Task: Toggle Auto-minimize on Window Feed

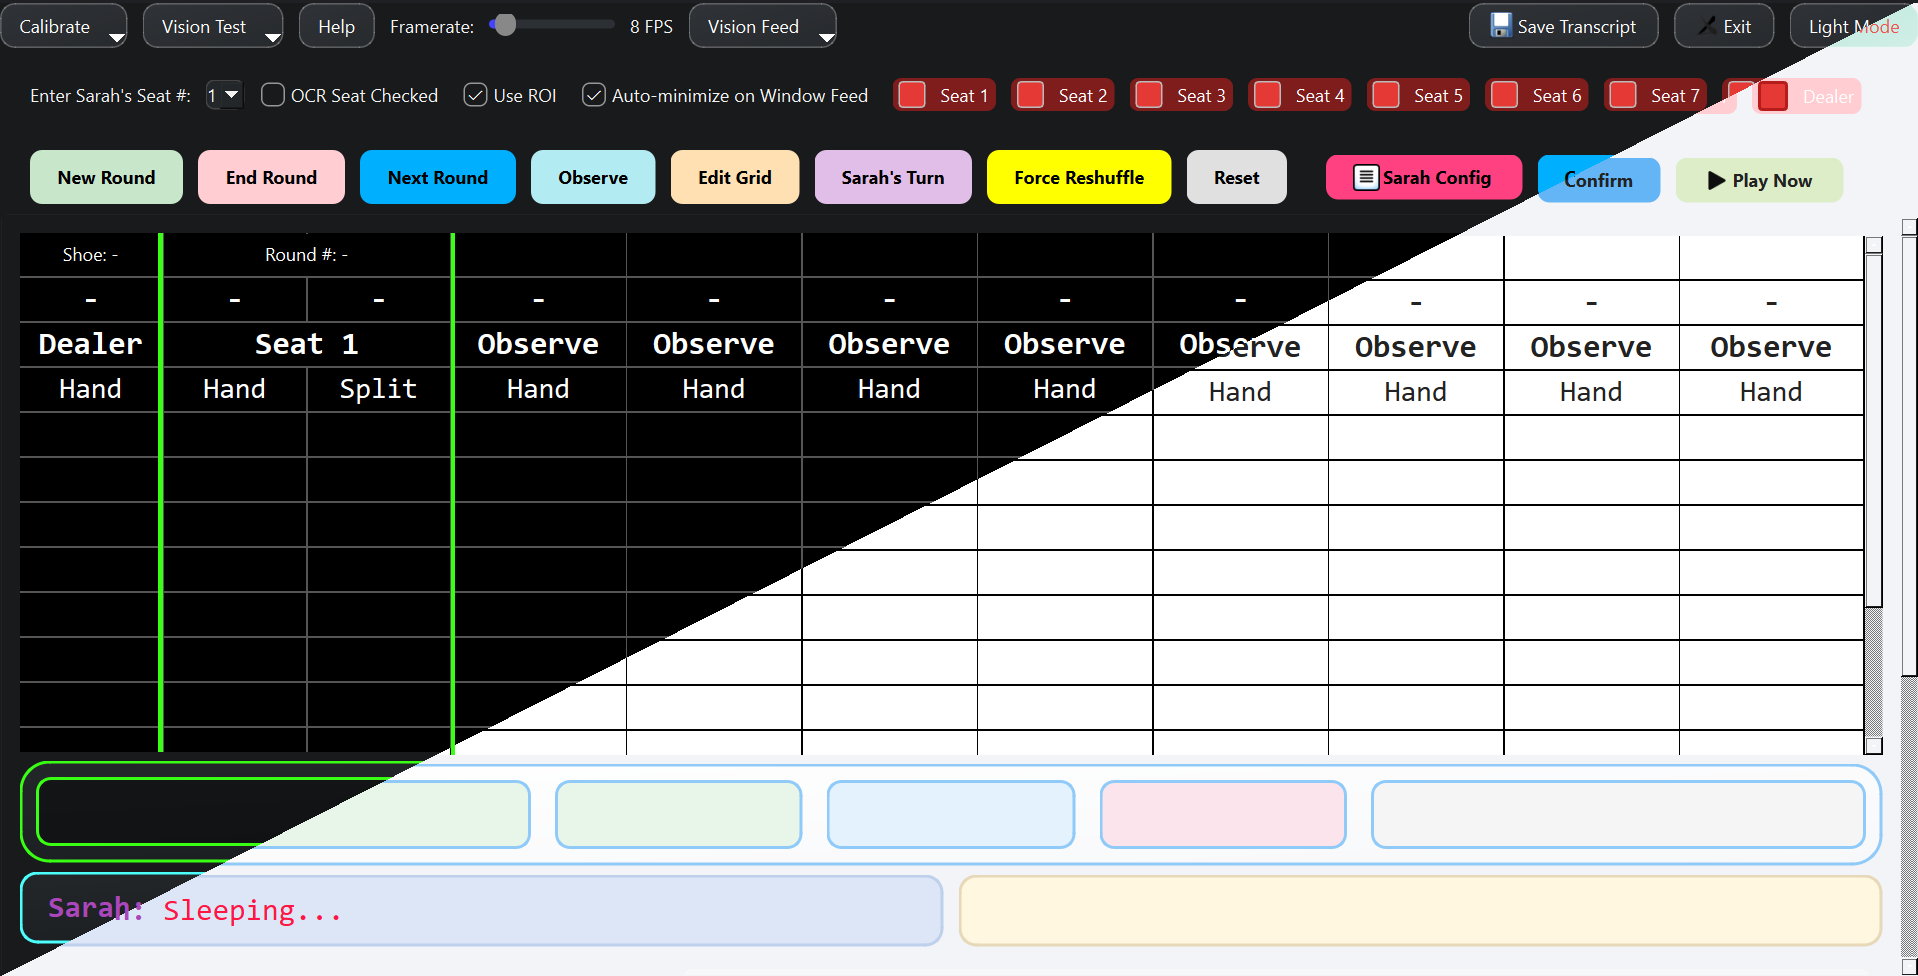Action: coord(593,94)
